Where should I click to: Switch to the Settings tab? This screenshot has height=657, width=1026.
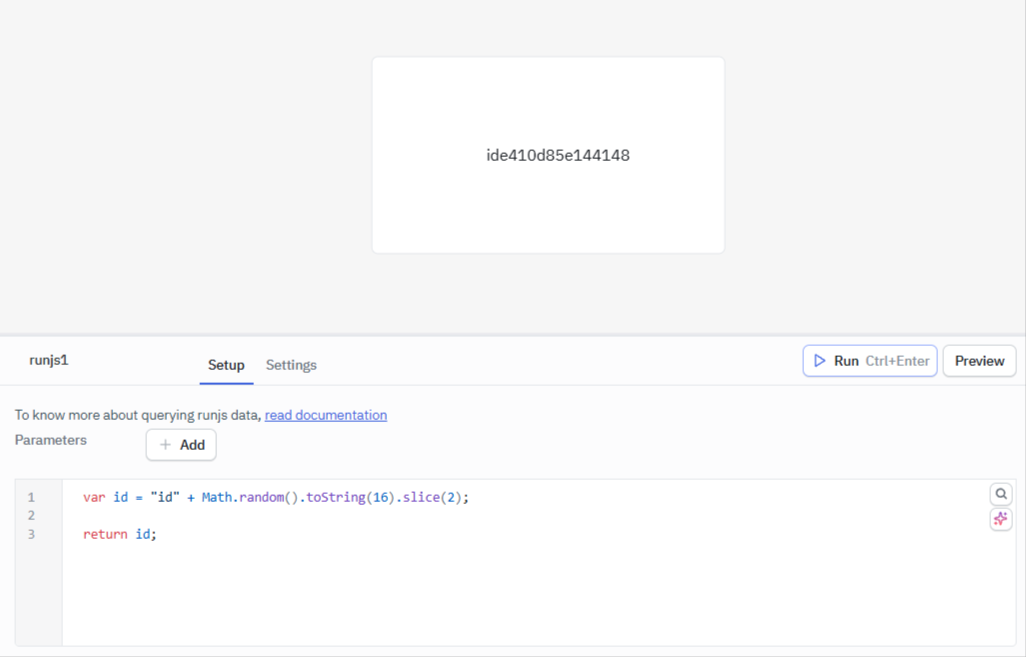tap(290, 365)
